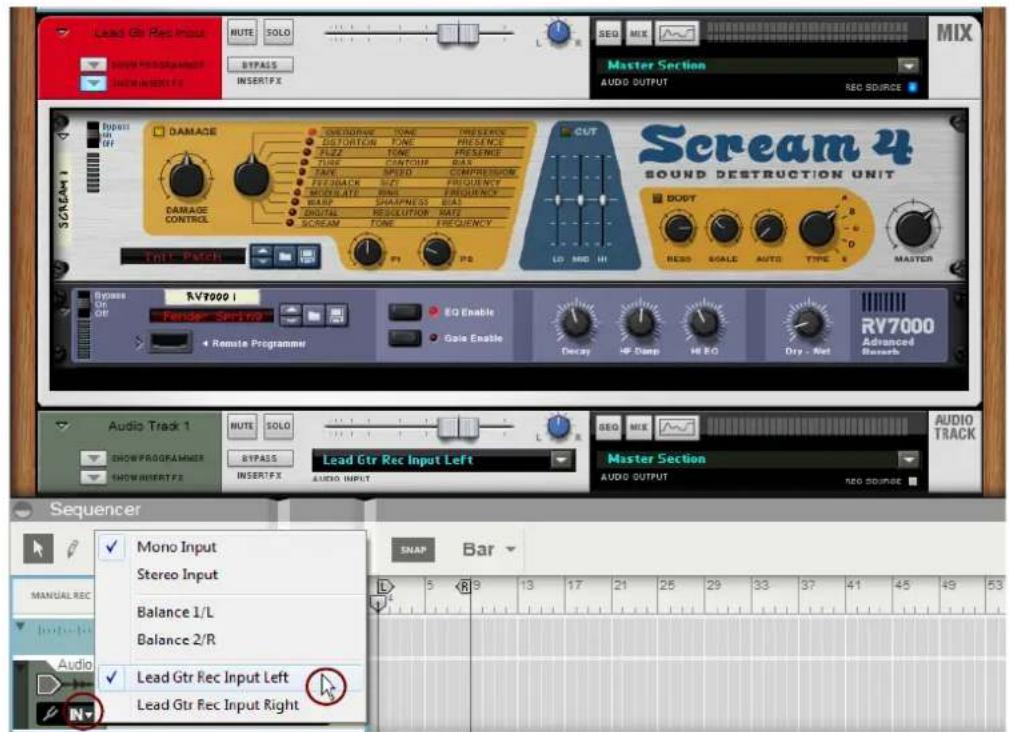Select Lead Gtr Rec Input Right entry
This screenshot has height=732, width=1009.
point(218,705)
